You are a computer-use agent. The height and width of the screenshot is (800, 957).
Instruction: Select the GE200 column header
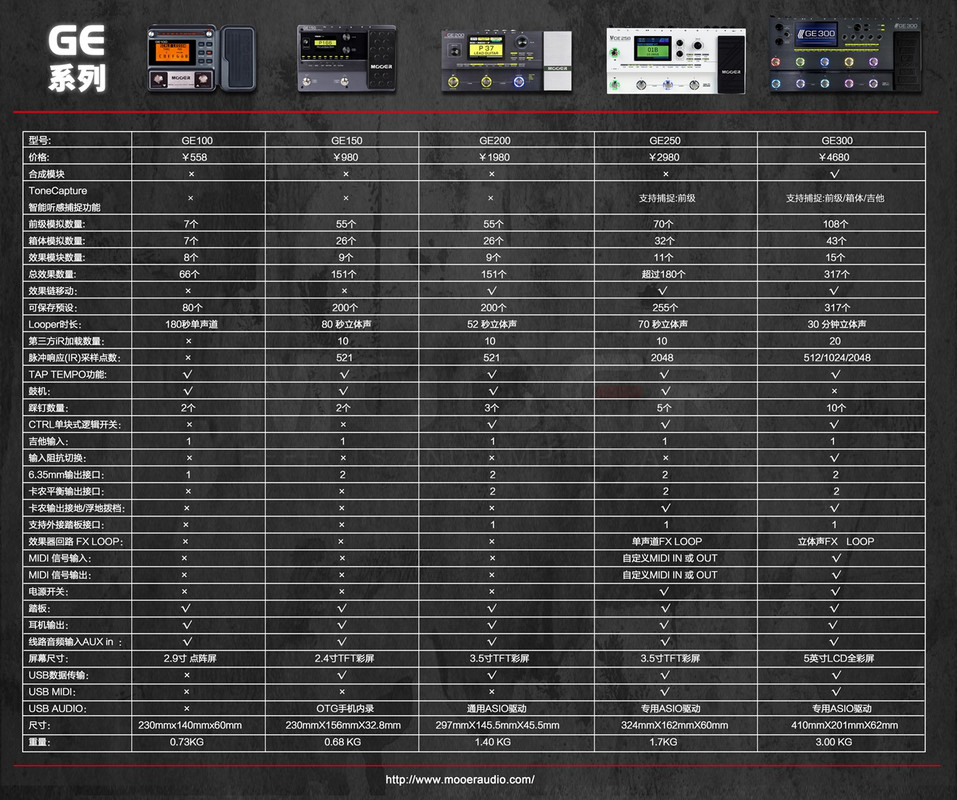[x=494, y=140]
